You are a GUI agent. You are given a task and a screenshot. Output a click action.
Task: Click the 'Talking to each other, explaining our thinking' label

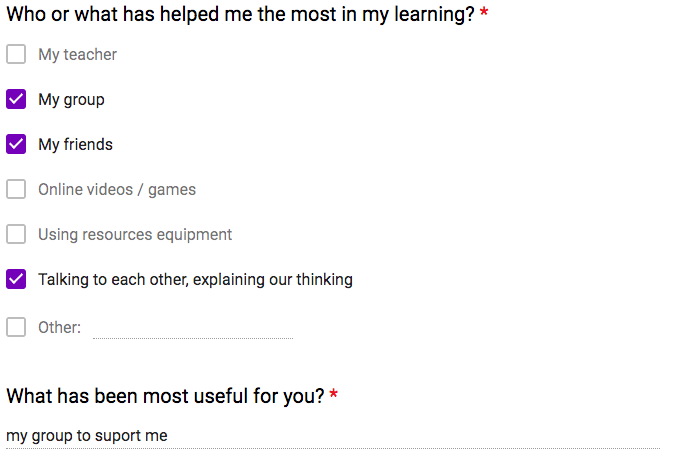click(x=195, y=280)
